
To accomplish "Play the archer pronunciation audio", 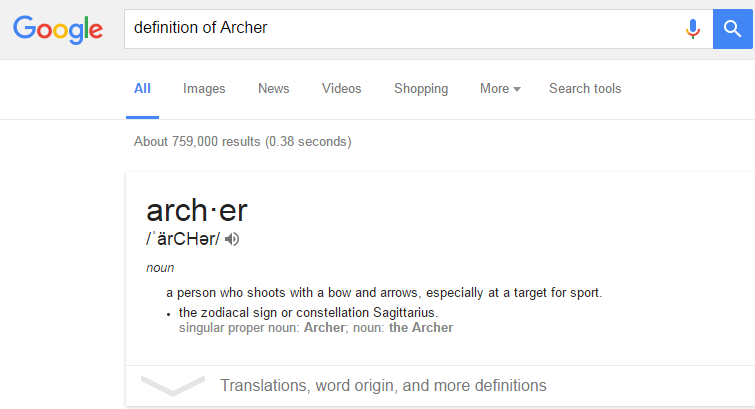I will 233,239.
